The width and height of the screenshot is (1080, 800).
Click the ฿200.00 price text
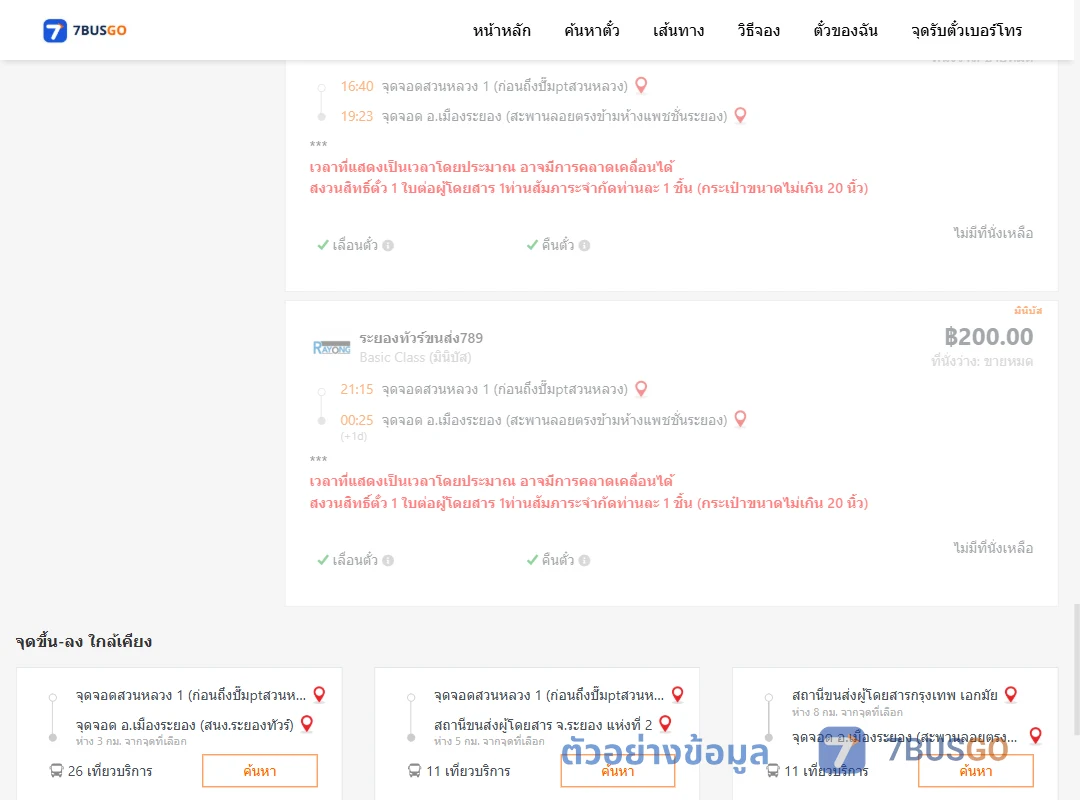point(988,336)
